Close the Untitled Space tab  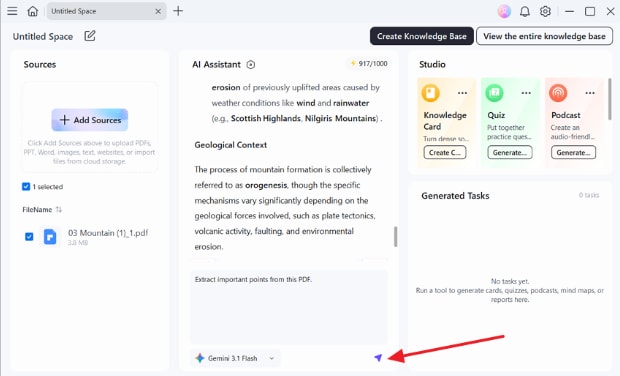click(158, 11)
